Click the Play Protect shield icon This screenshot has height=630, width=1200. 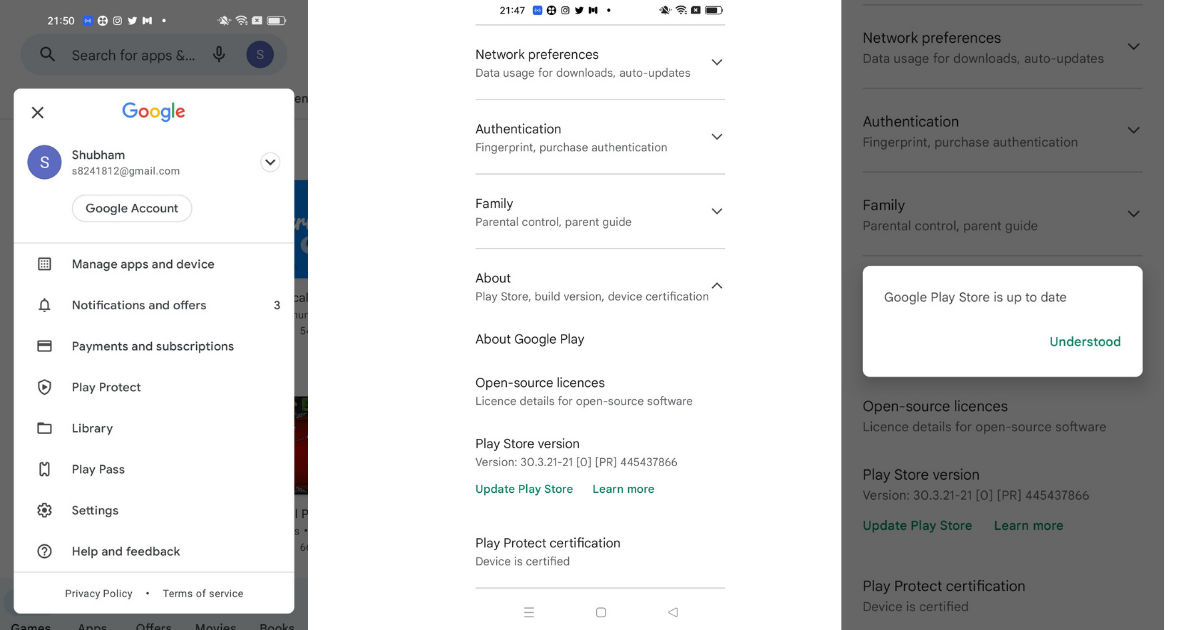[x=44, y=387]
